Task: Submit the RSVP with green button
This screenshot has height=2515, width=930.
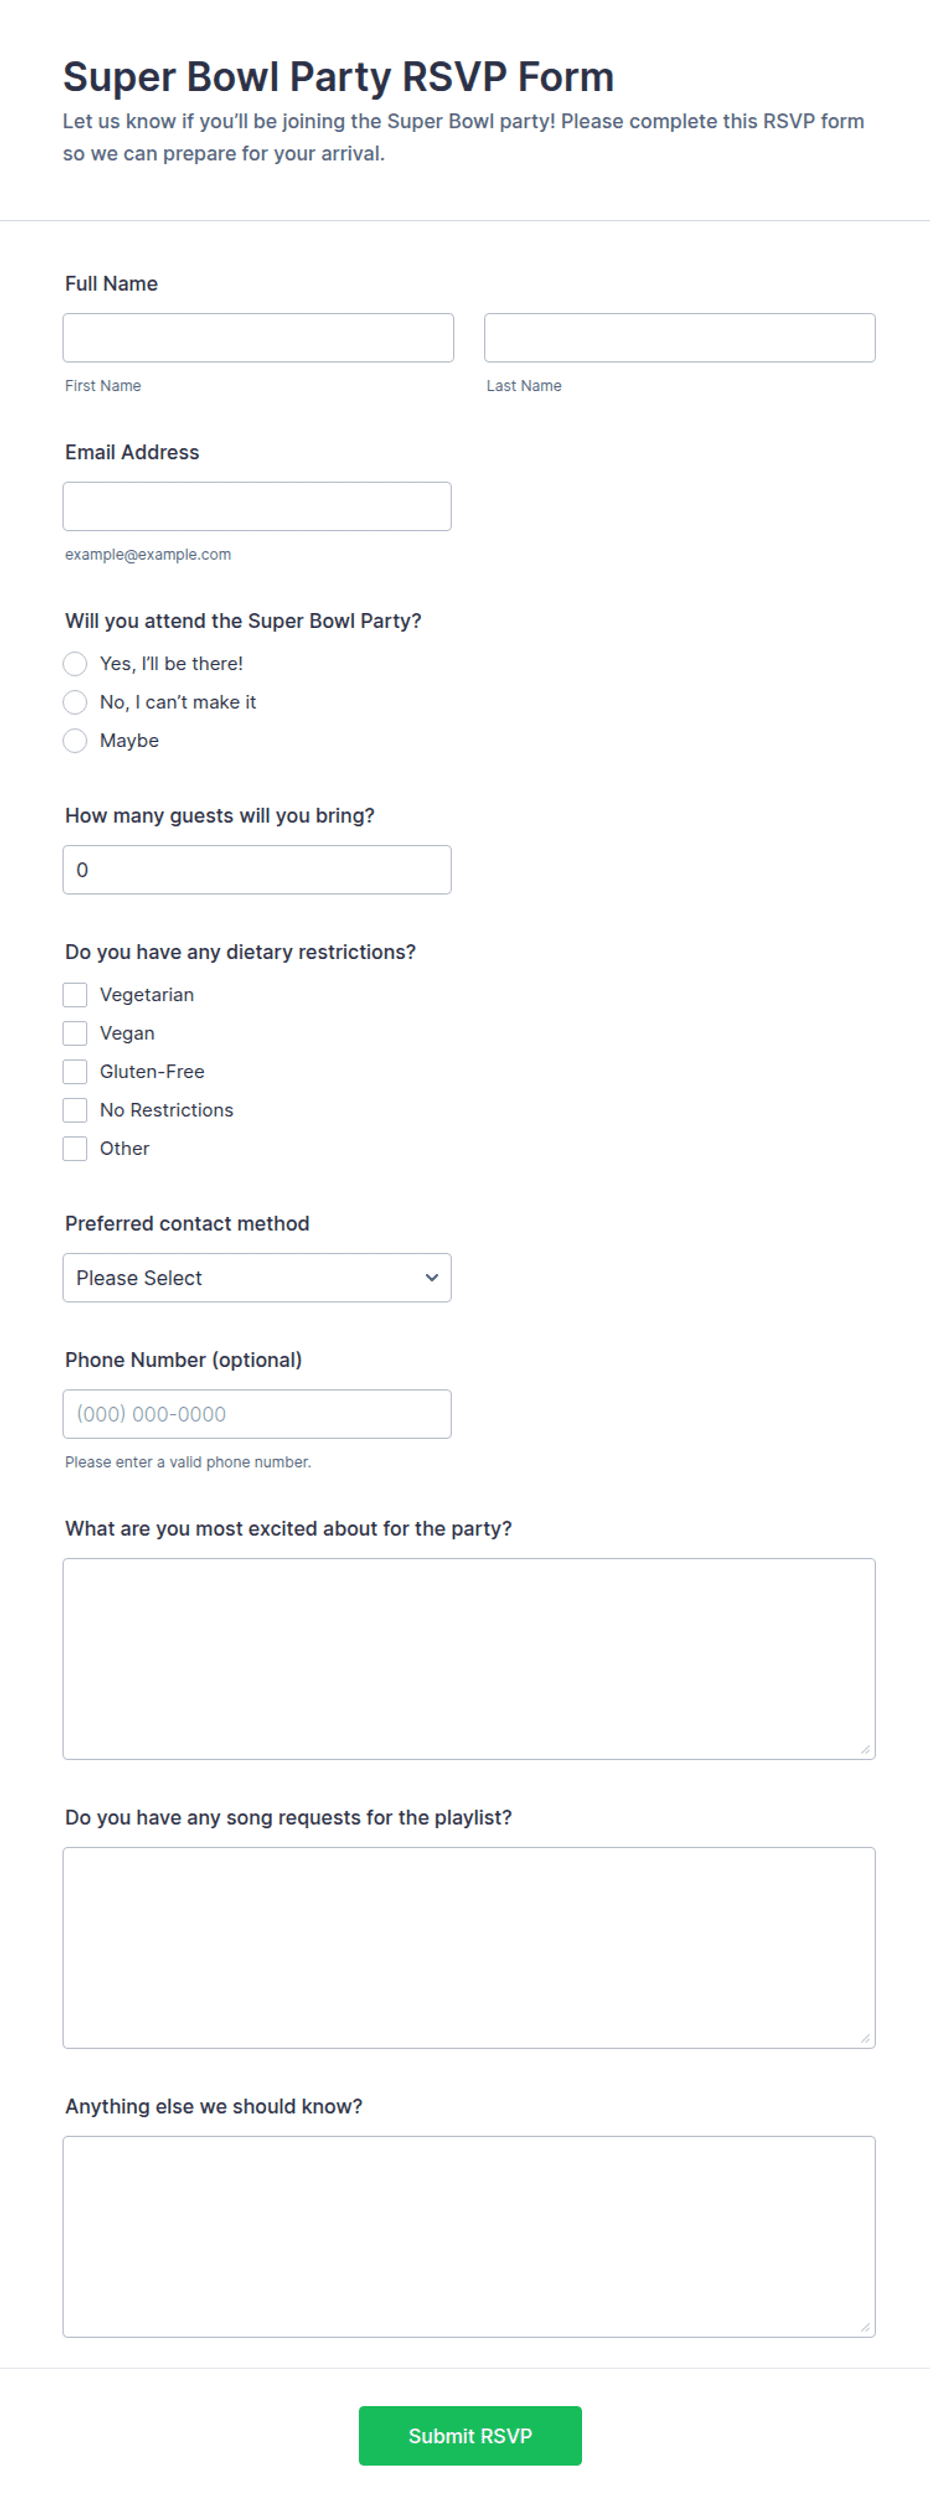Action: pos(470,2437)
